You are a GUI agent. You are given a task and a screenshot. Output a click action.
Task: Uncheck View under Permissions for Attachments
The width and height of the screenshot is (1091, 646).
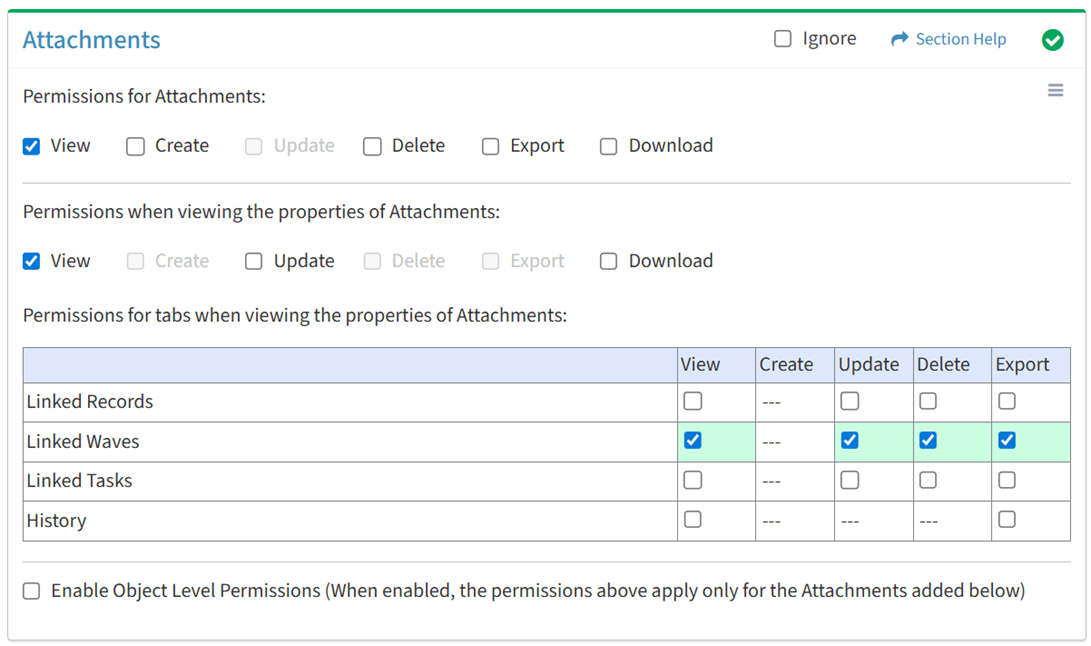pyautogui.click(x=31, y=146)
